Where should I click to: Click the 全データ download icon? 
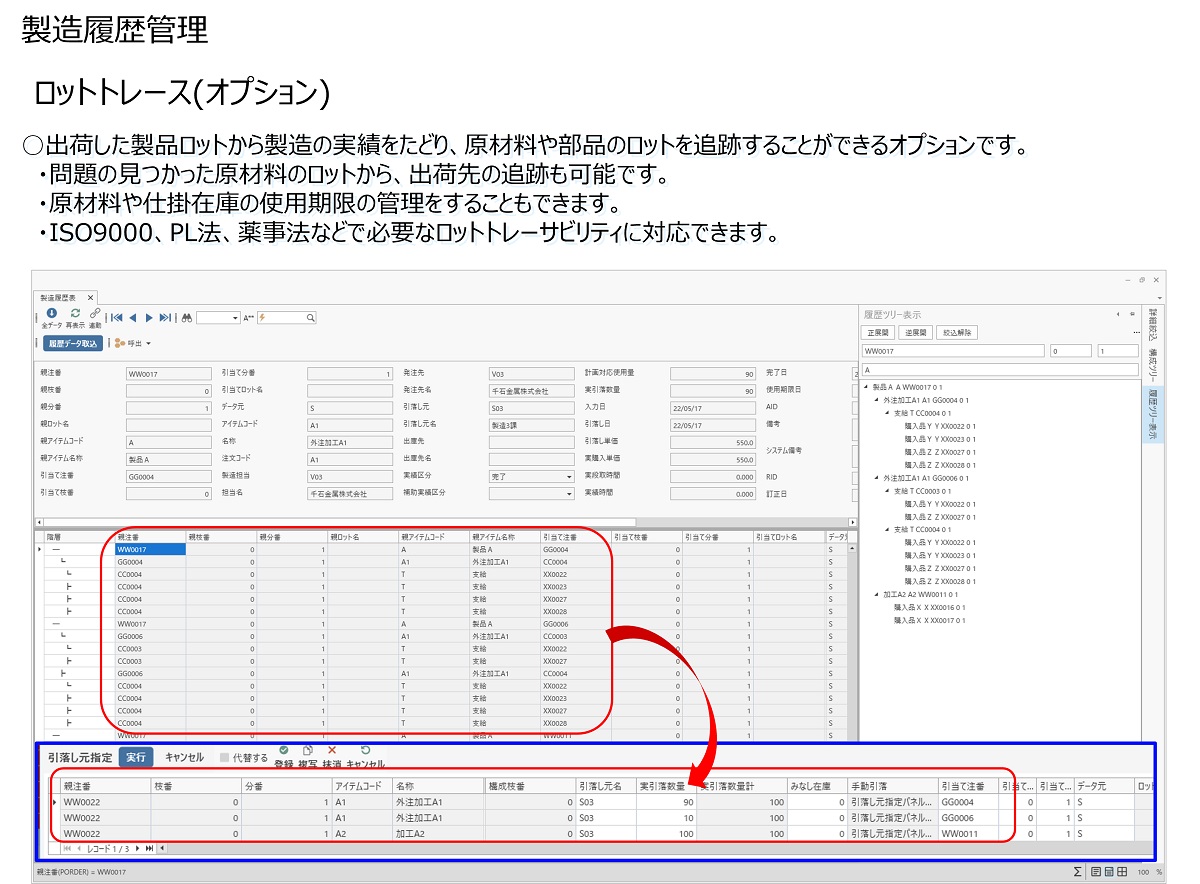coord(52,313)
